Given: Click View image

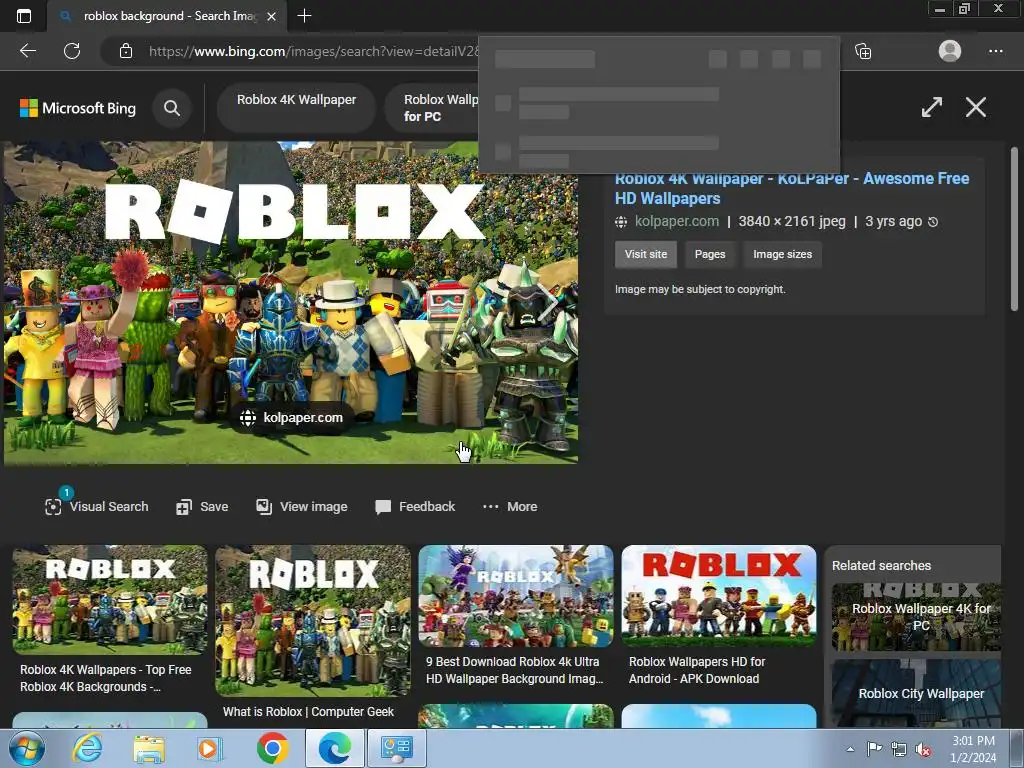Looking at the screenshot, I should point(302,507).
